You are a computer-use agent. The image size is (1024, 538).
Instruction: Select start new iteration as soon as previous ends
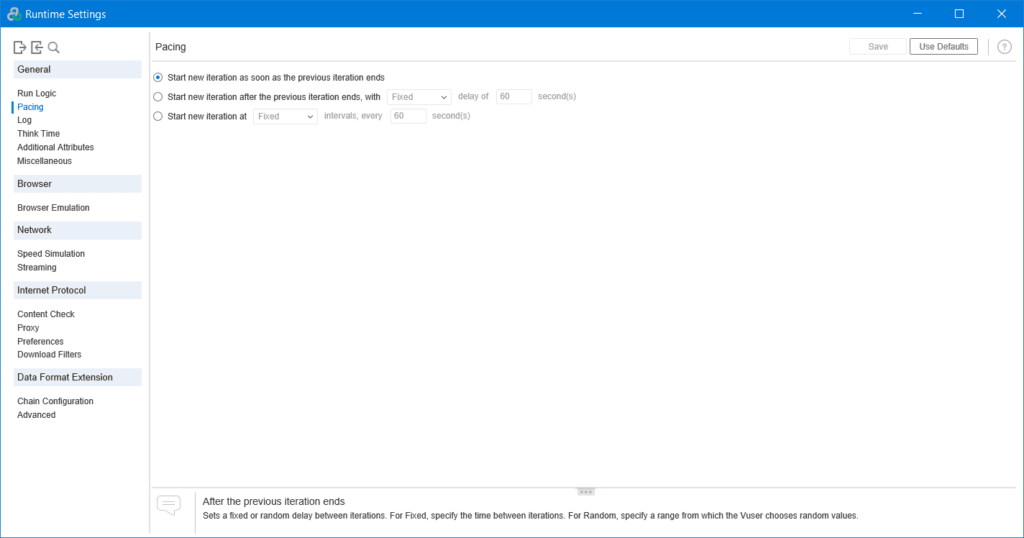(158, 77)
